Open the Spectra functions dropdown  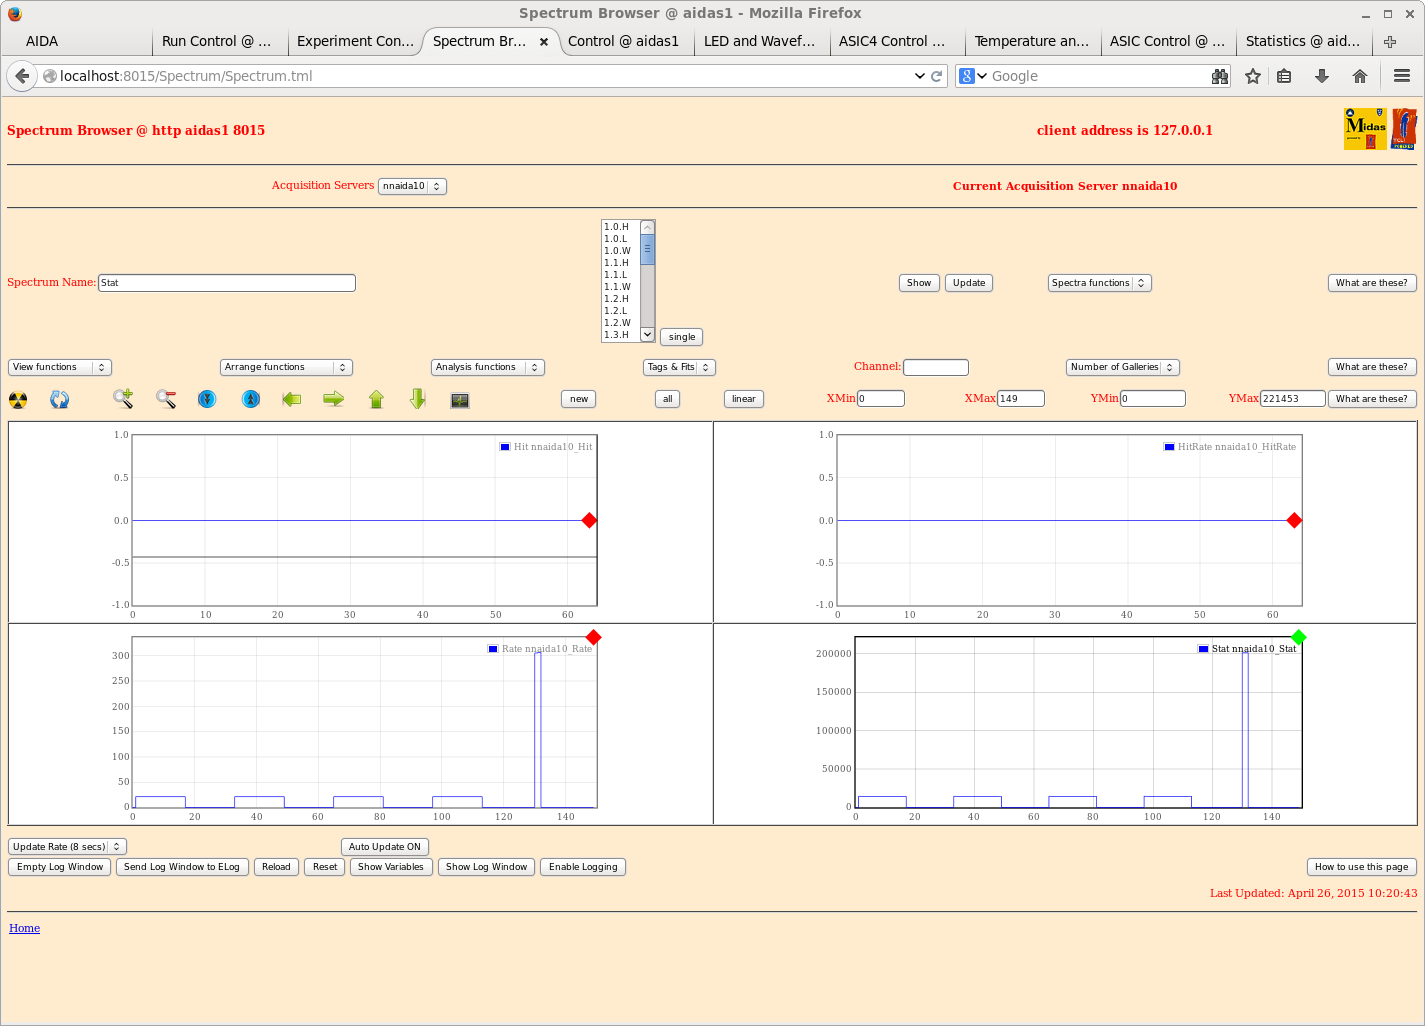[x=1100, y=283]
